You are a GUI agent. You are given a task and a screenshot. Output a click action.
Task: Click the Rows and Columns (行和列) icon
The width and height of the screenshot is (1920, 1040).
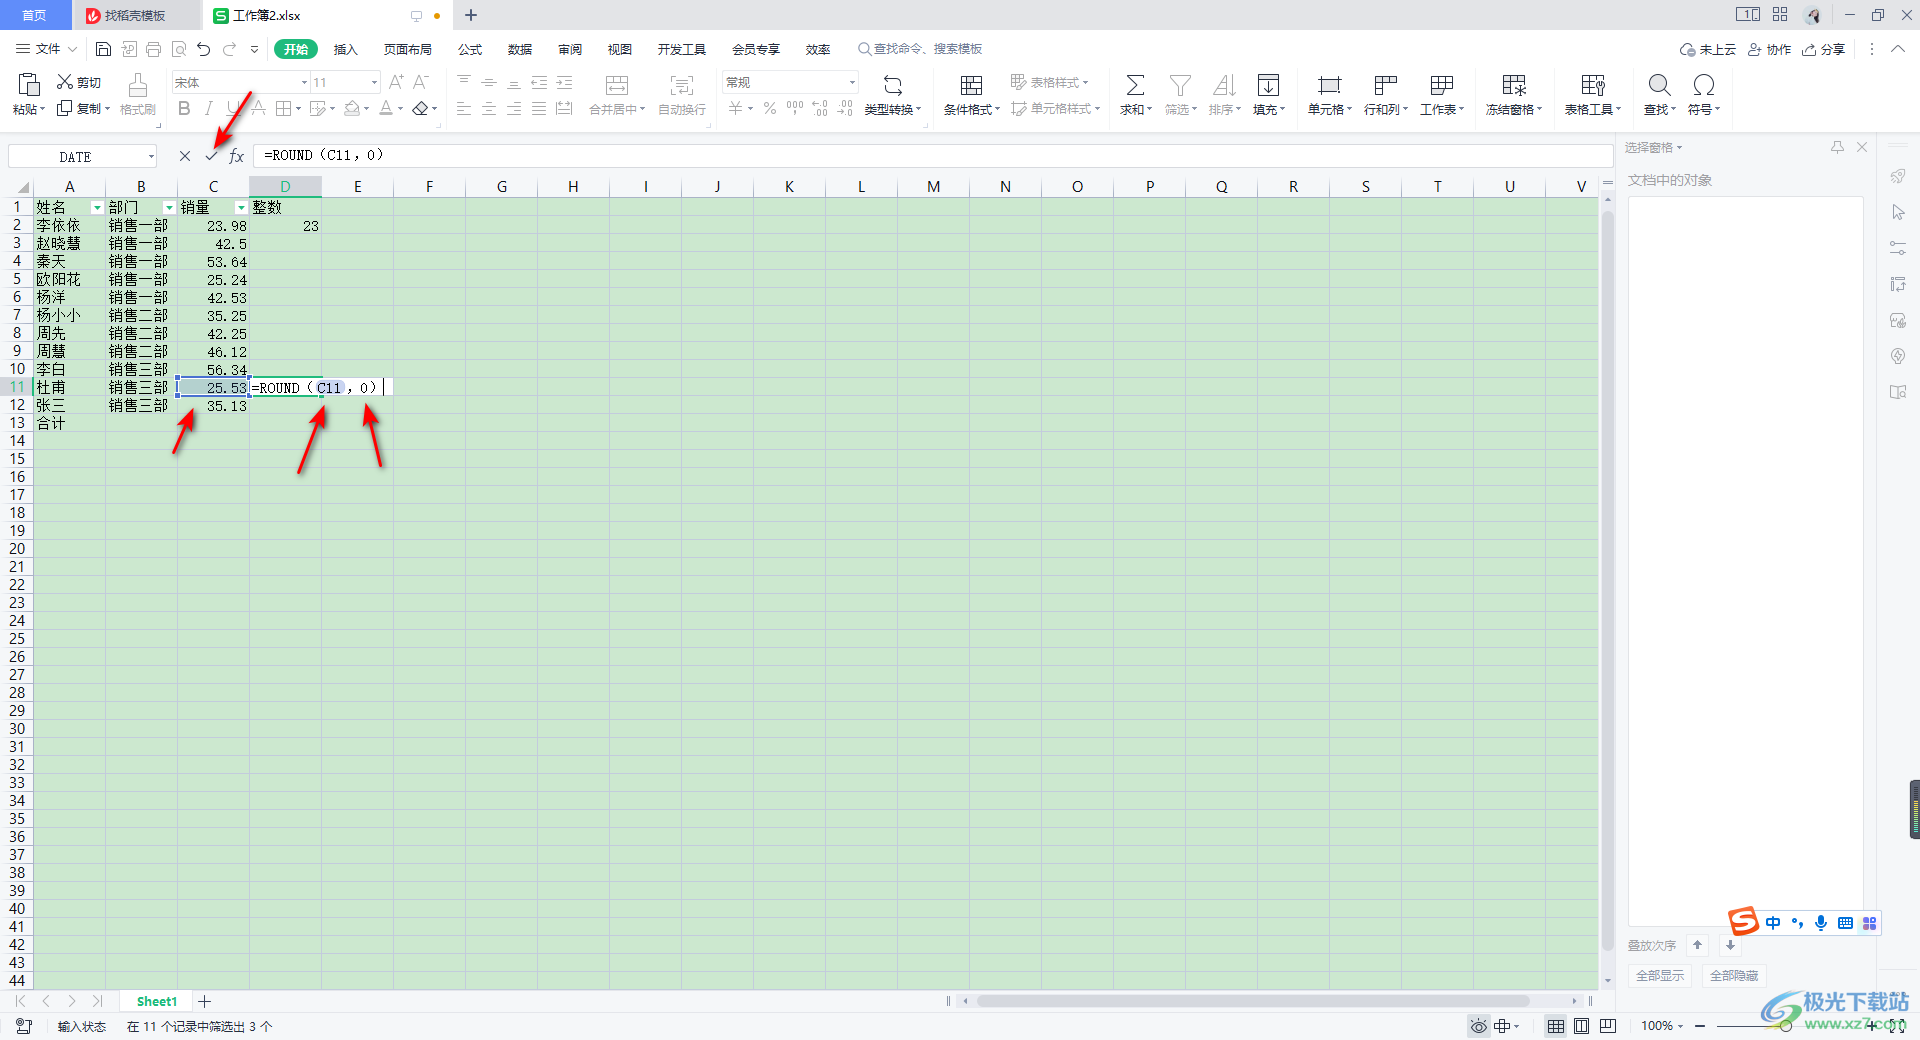coord(1385,85)
